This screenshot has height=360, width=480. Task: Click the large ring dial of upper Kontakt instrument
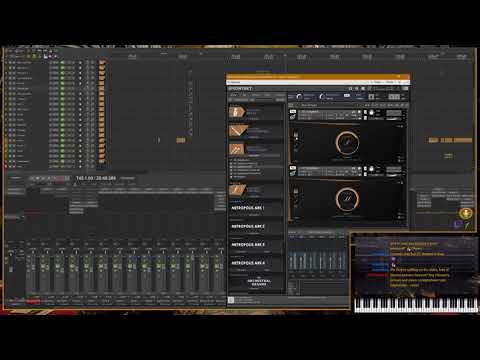coord(347,143)
